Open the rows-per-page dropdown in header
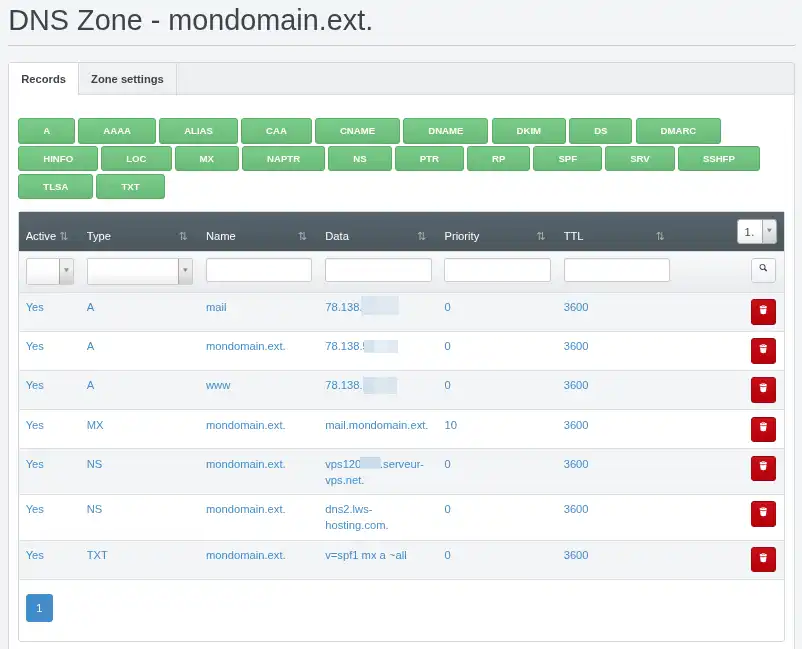802x649 pixels. 757,232
